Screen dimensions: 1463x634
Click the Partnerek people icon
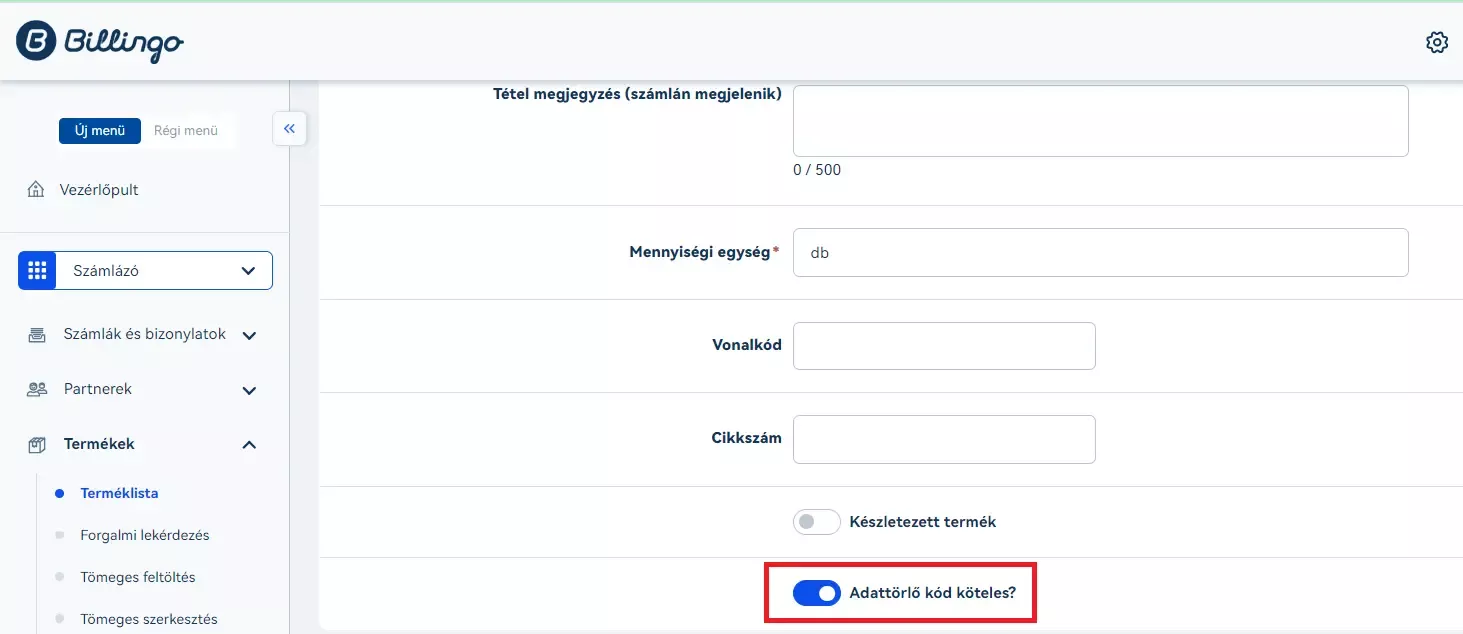point(37,389)
